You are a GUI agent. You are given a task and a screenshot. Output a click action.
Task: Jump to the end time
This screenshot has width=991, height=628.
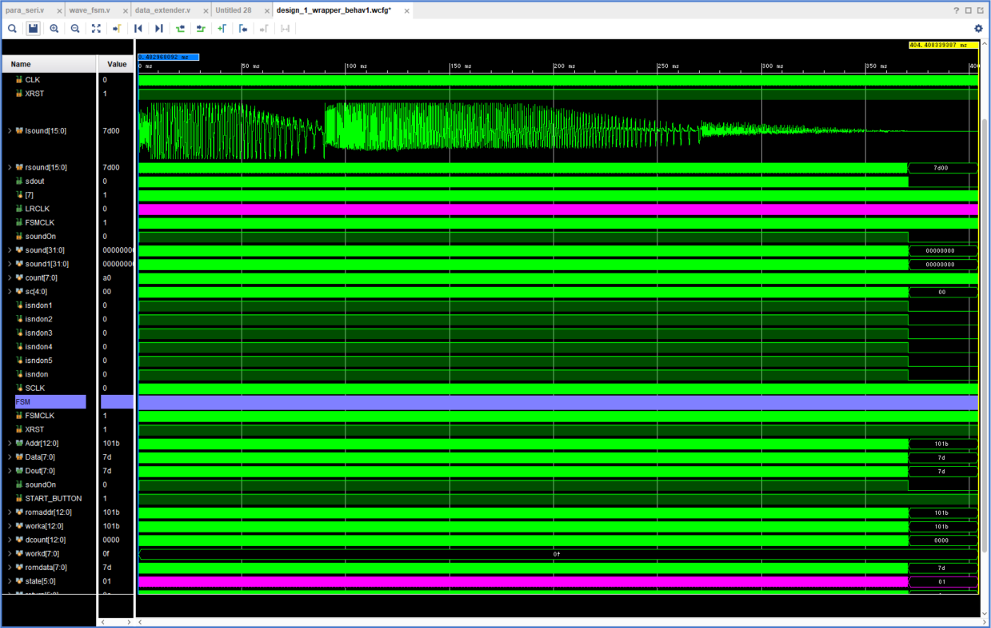[159, 29]
